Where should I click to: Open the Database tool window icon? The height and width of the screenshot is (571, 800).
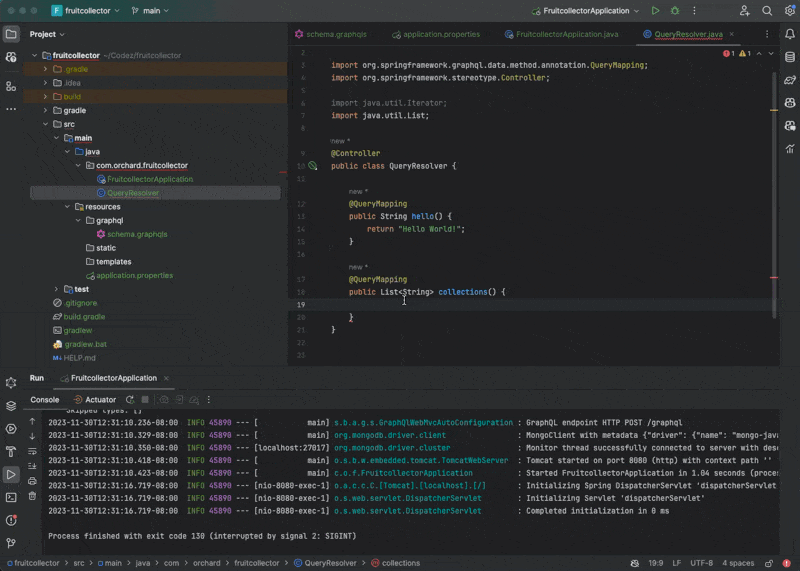click(790, 57)
